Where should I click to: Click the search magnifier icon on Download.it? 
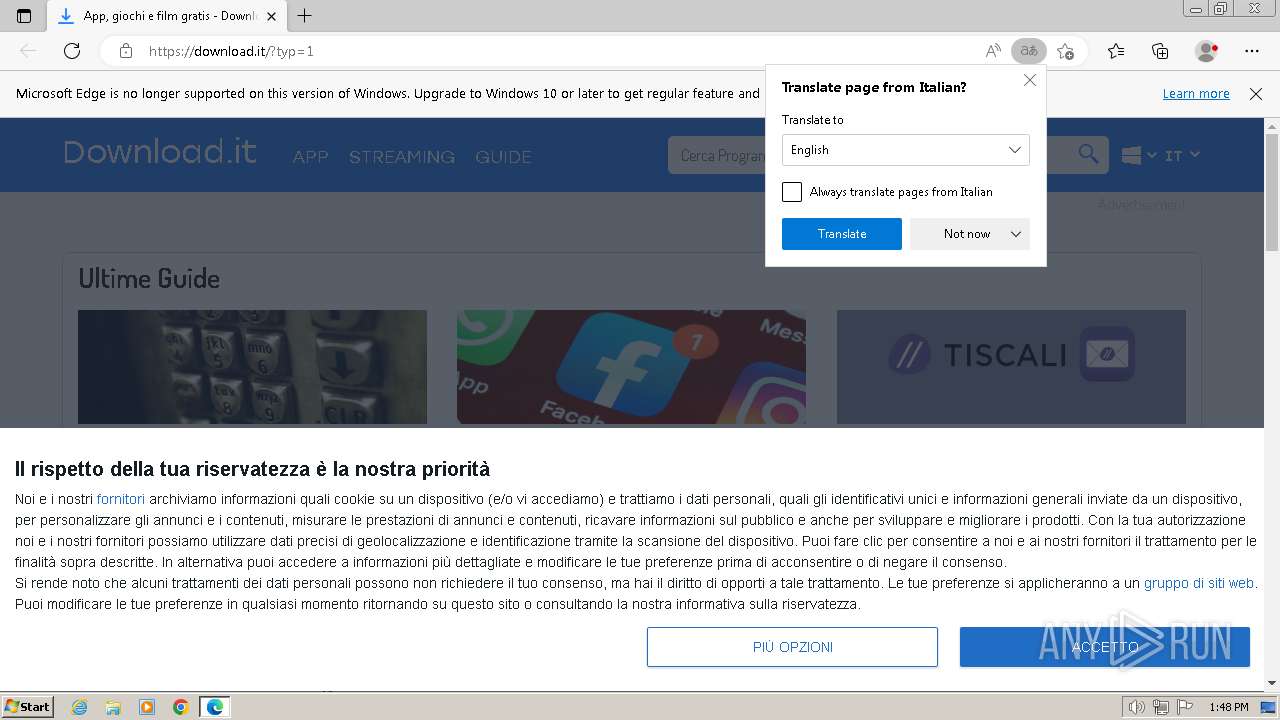click(1088, 154)
